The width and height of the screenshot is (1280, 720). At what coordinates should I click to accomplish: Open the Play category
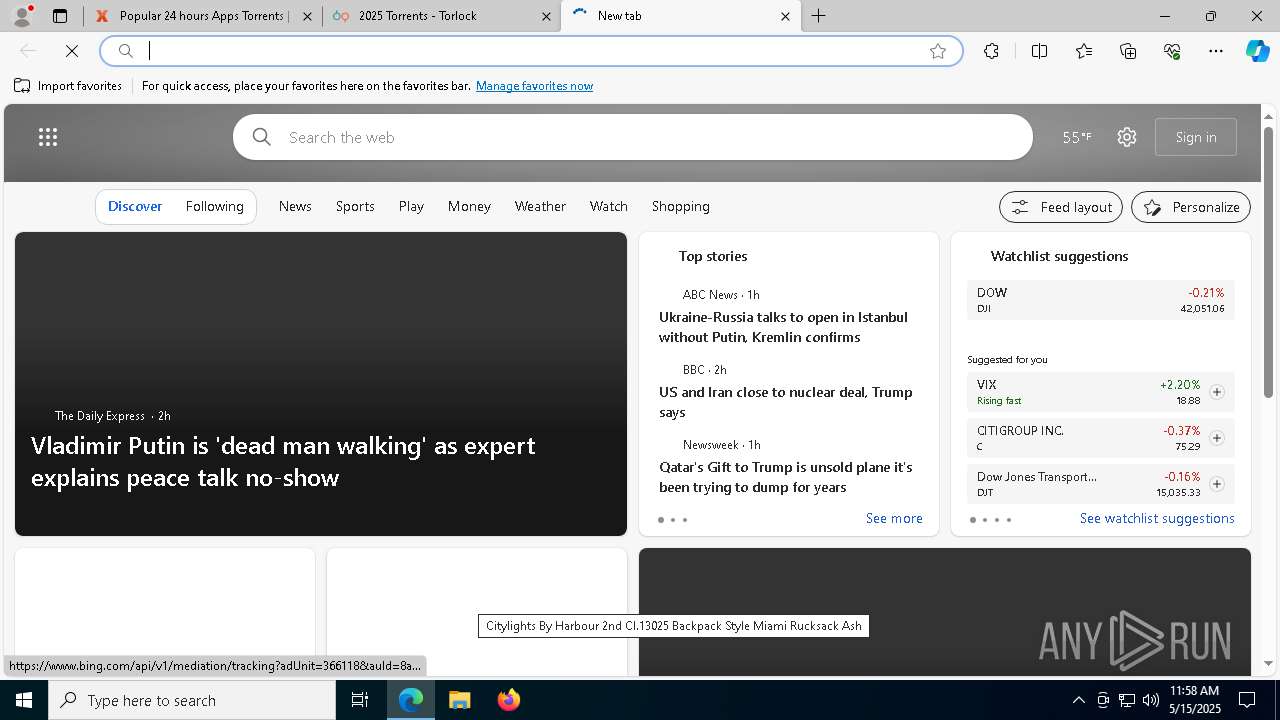[411, 206]
